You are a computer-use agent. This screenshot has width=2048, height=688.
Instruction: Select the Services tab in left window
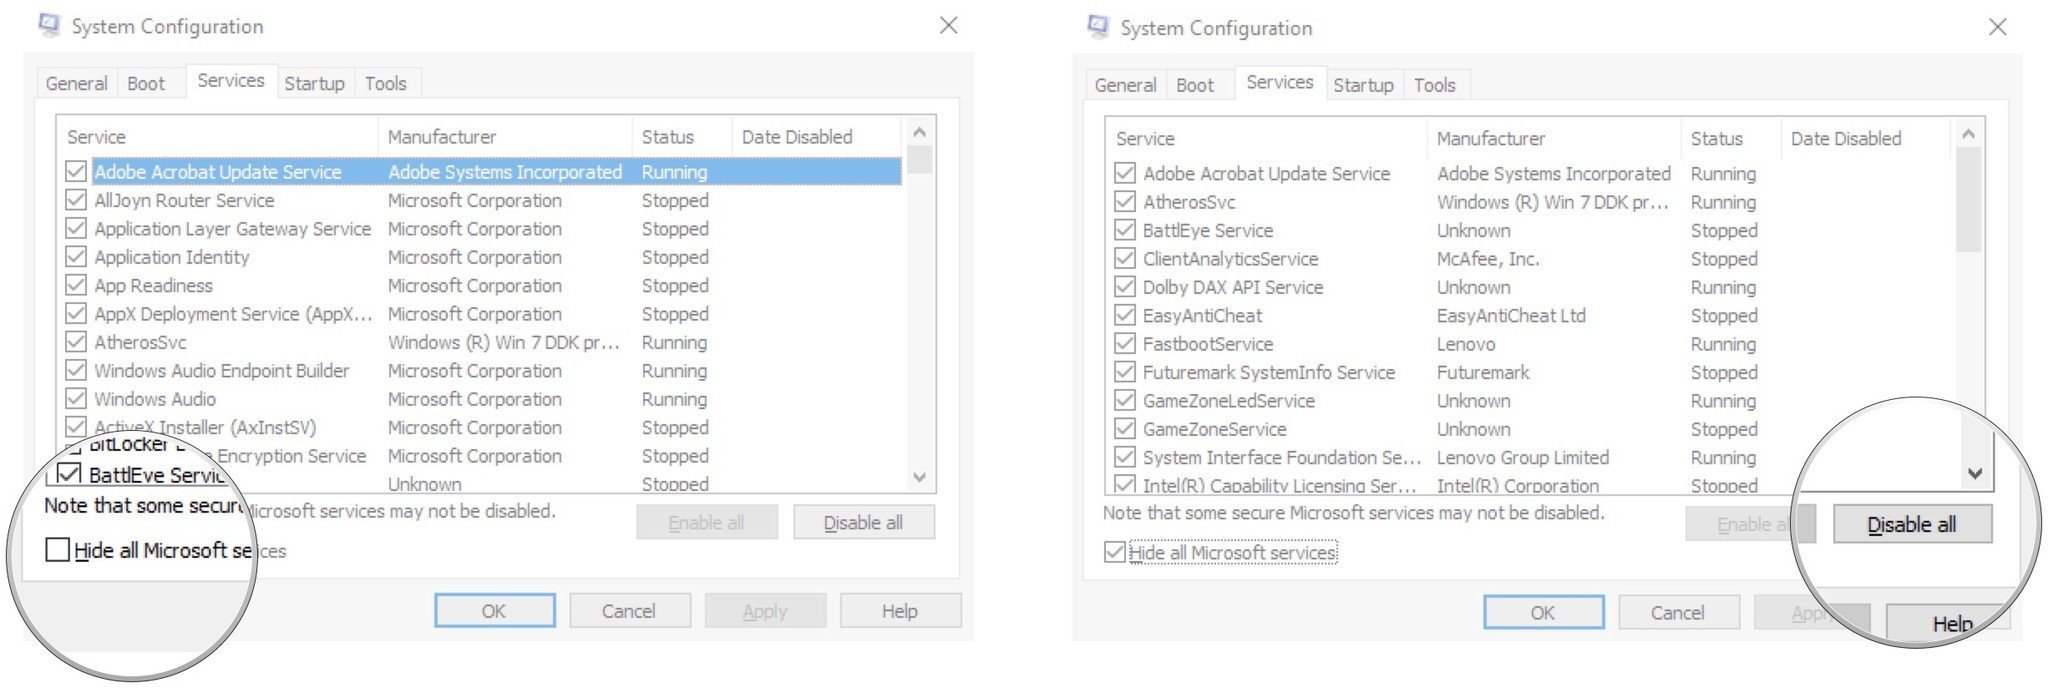(231, 81)
